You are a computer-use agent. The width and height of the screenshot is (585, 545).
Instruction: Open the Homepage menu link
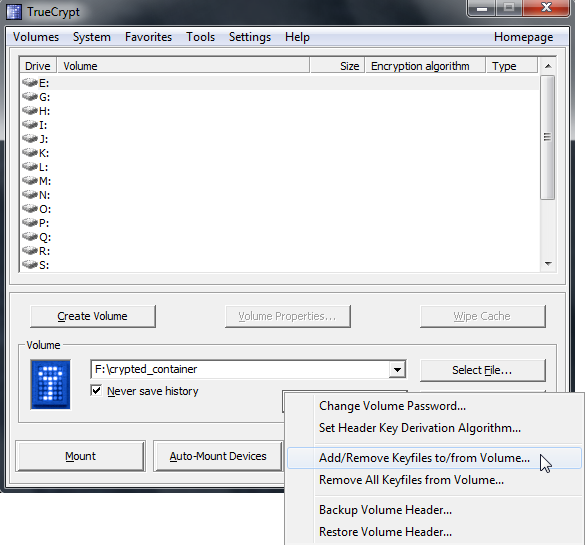click(x=523, y=37)
